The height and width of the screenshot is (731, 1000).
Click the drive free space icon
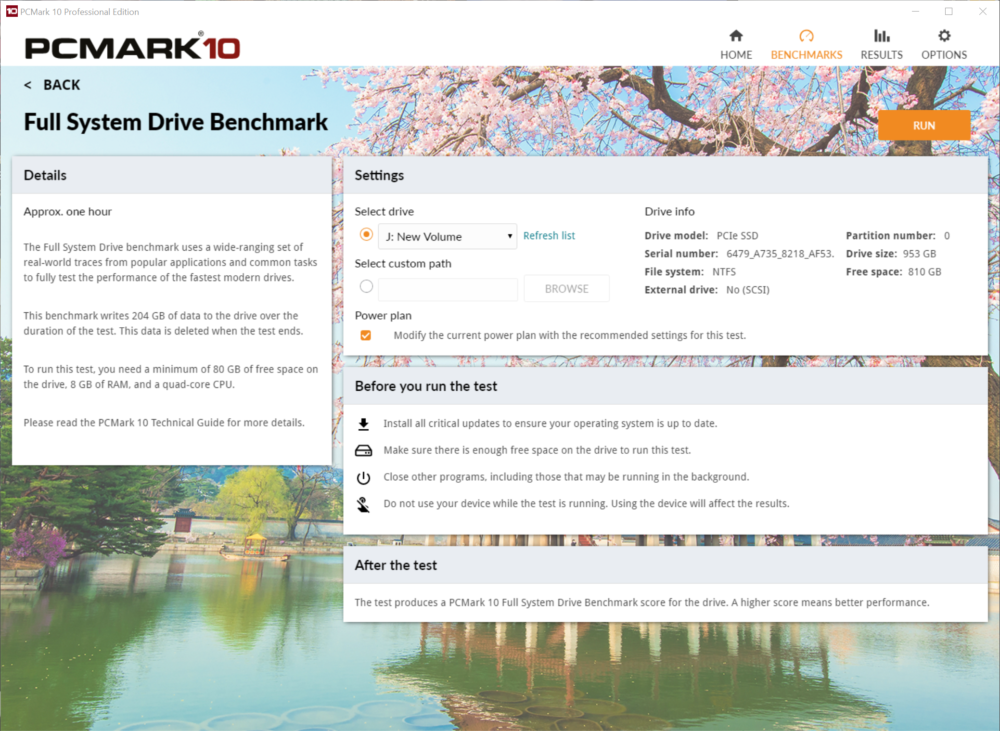(364, 451)
